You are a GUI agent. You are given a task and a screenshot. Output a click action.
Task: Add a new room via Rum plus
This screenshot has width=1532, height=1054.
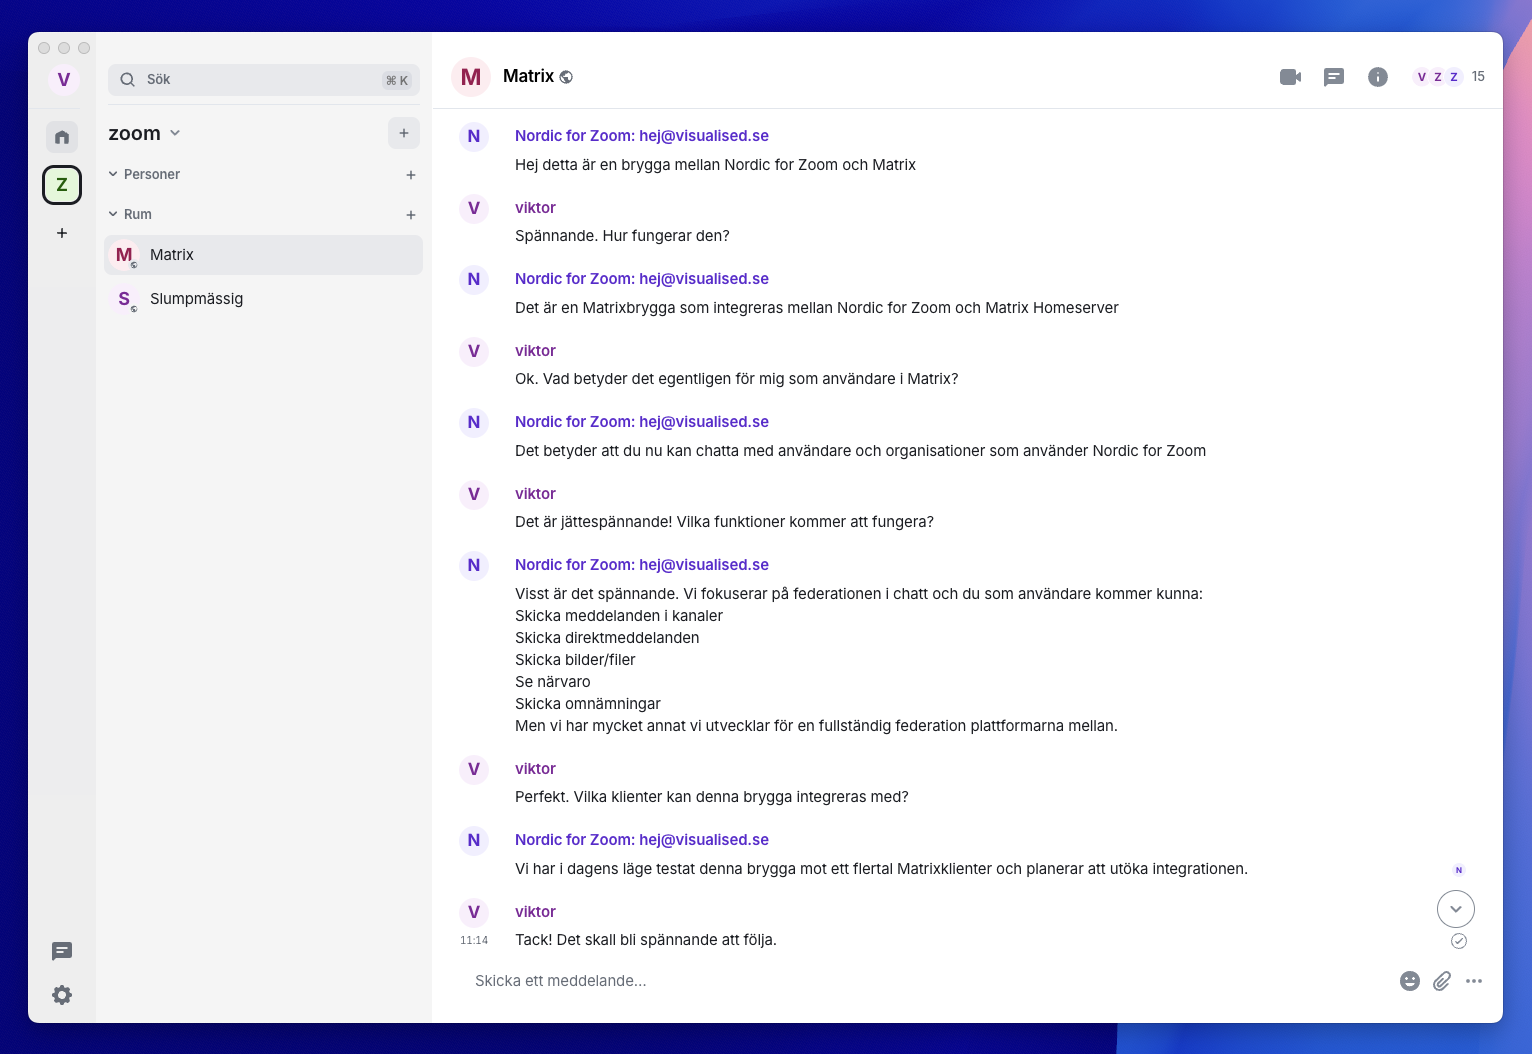410,215
